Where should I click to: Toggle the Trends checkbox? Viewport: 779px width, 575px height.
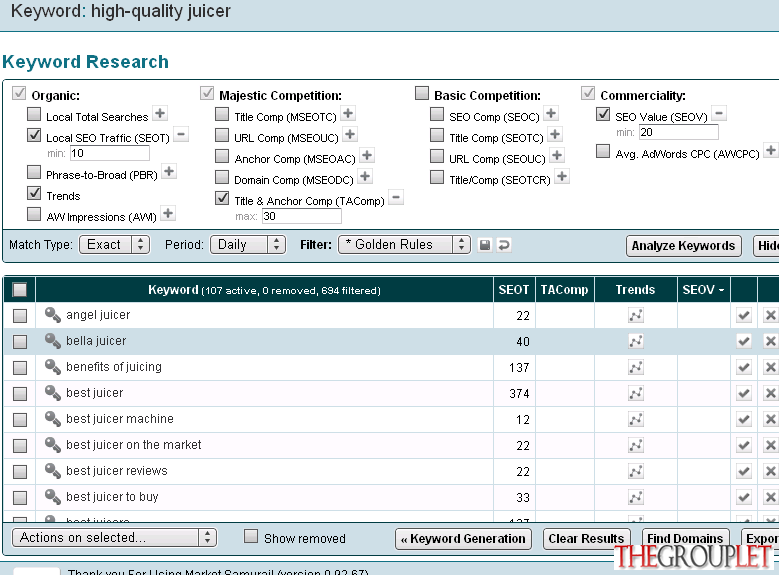34,193
